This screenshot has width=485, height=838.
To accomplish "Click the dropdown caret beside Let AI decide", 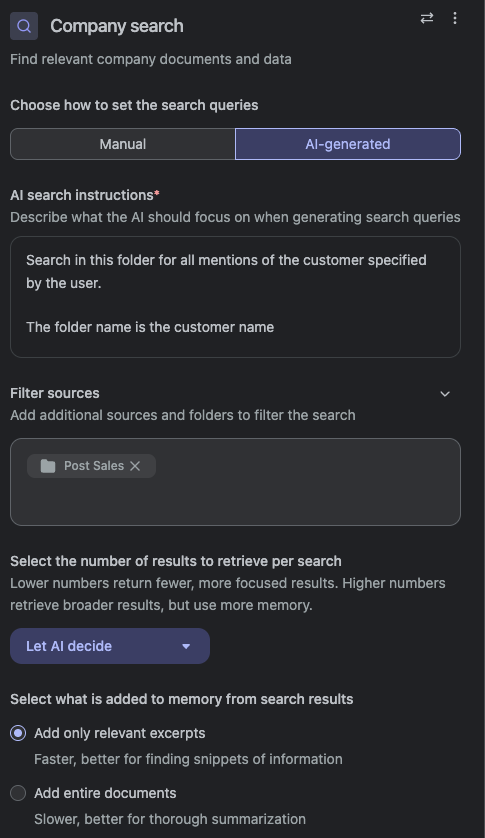I will click(x=186, y=646).
